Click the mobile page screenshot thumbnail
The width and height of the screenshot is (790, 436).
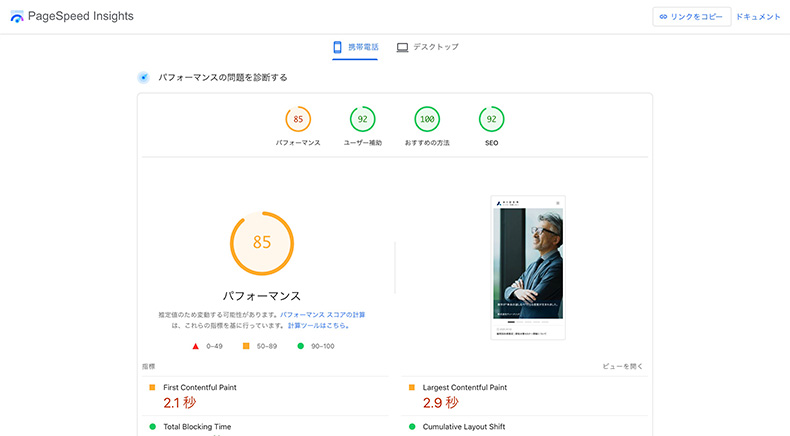tap(528, 268)
